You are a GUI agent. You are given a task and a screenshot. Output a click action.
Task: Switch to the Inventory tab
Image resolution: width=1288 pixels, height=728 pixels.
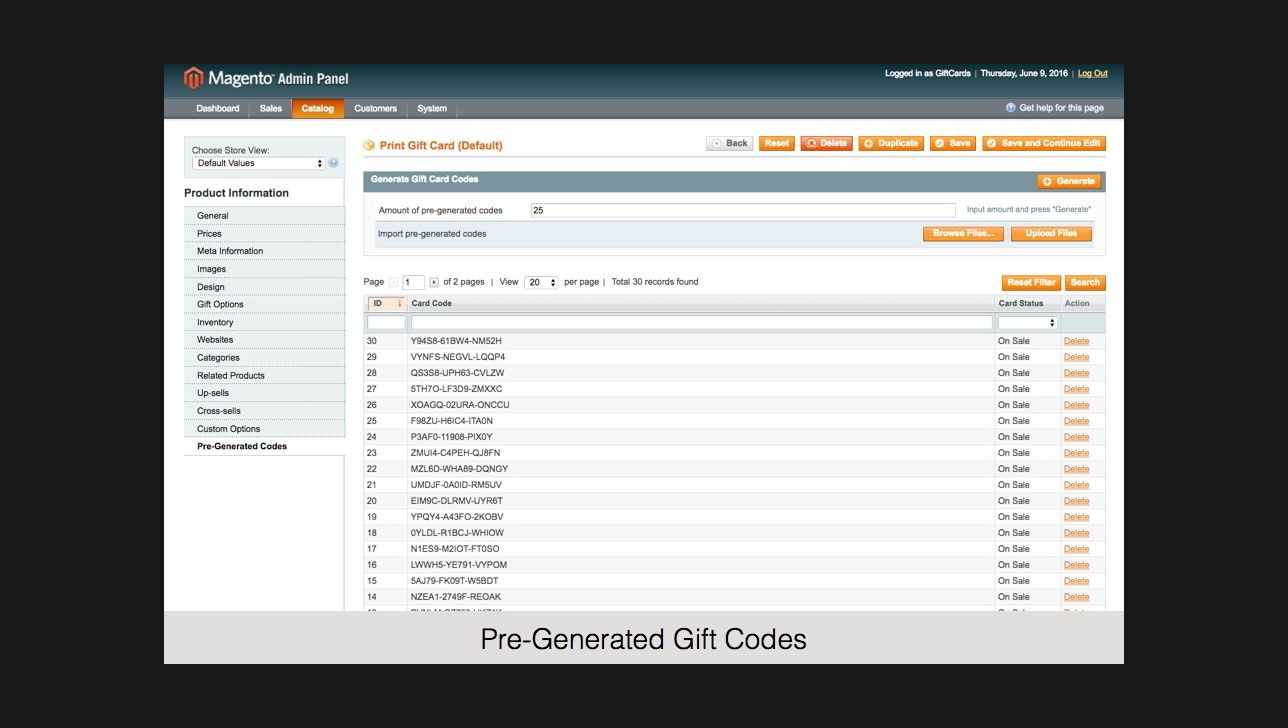[x=215, y=322]
